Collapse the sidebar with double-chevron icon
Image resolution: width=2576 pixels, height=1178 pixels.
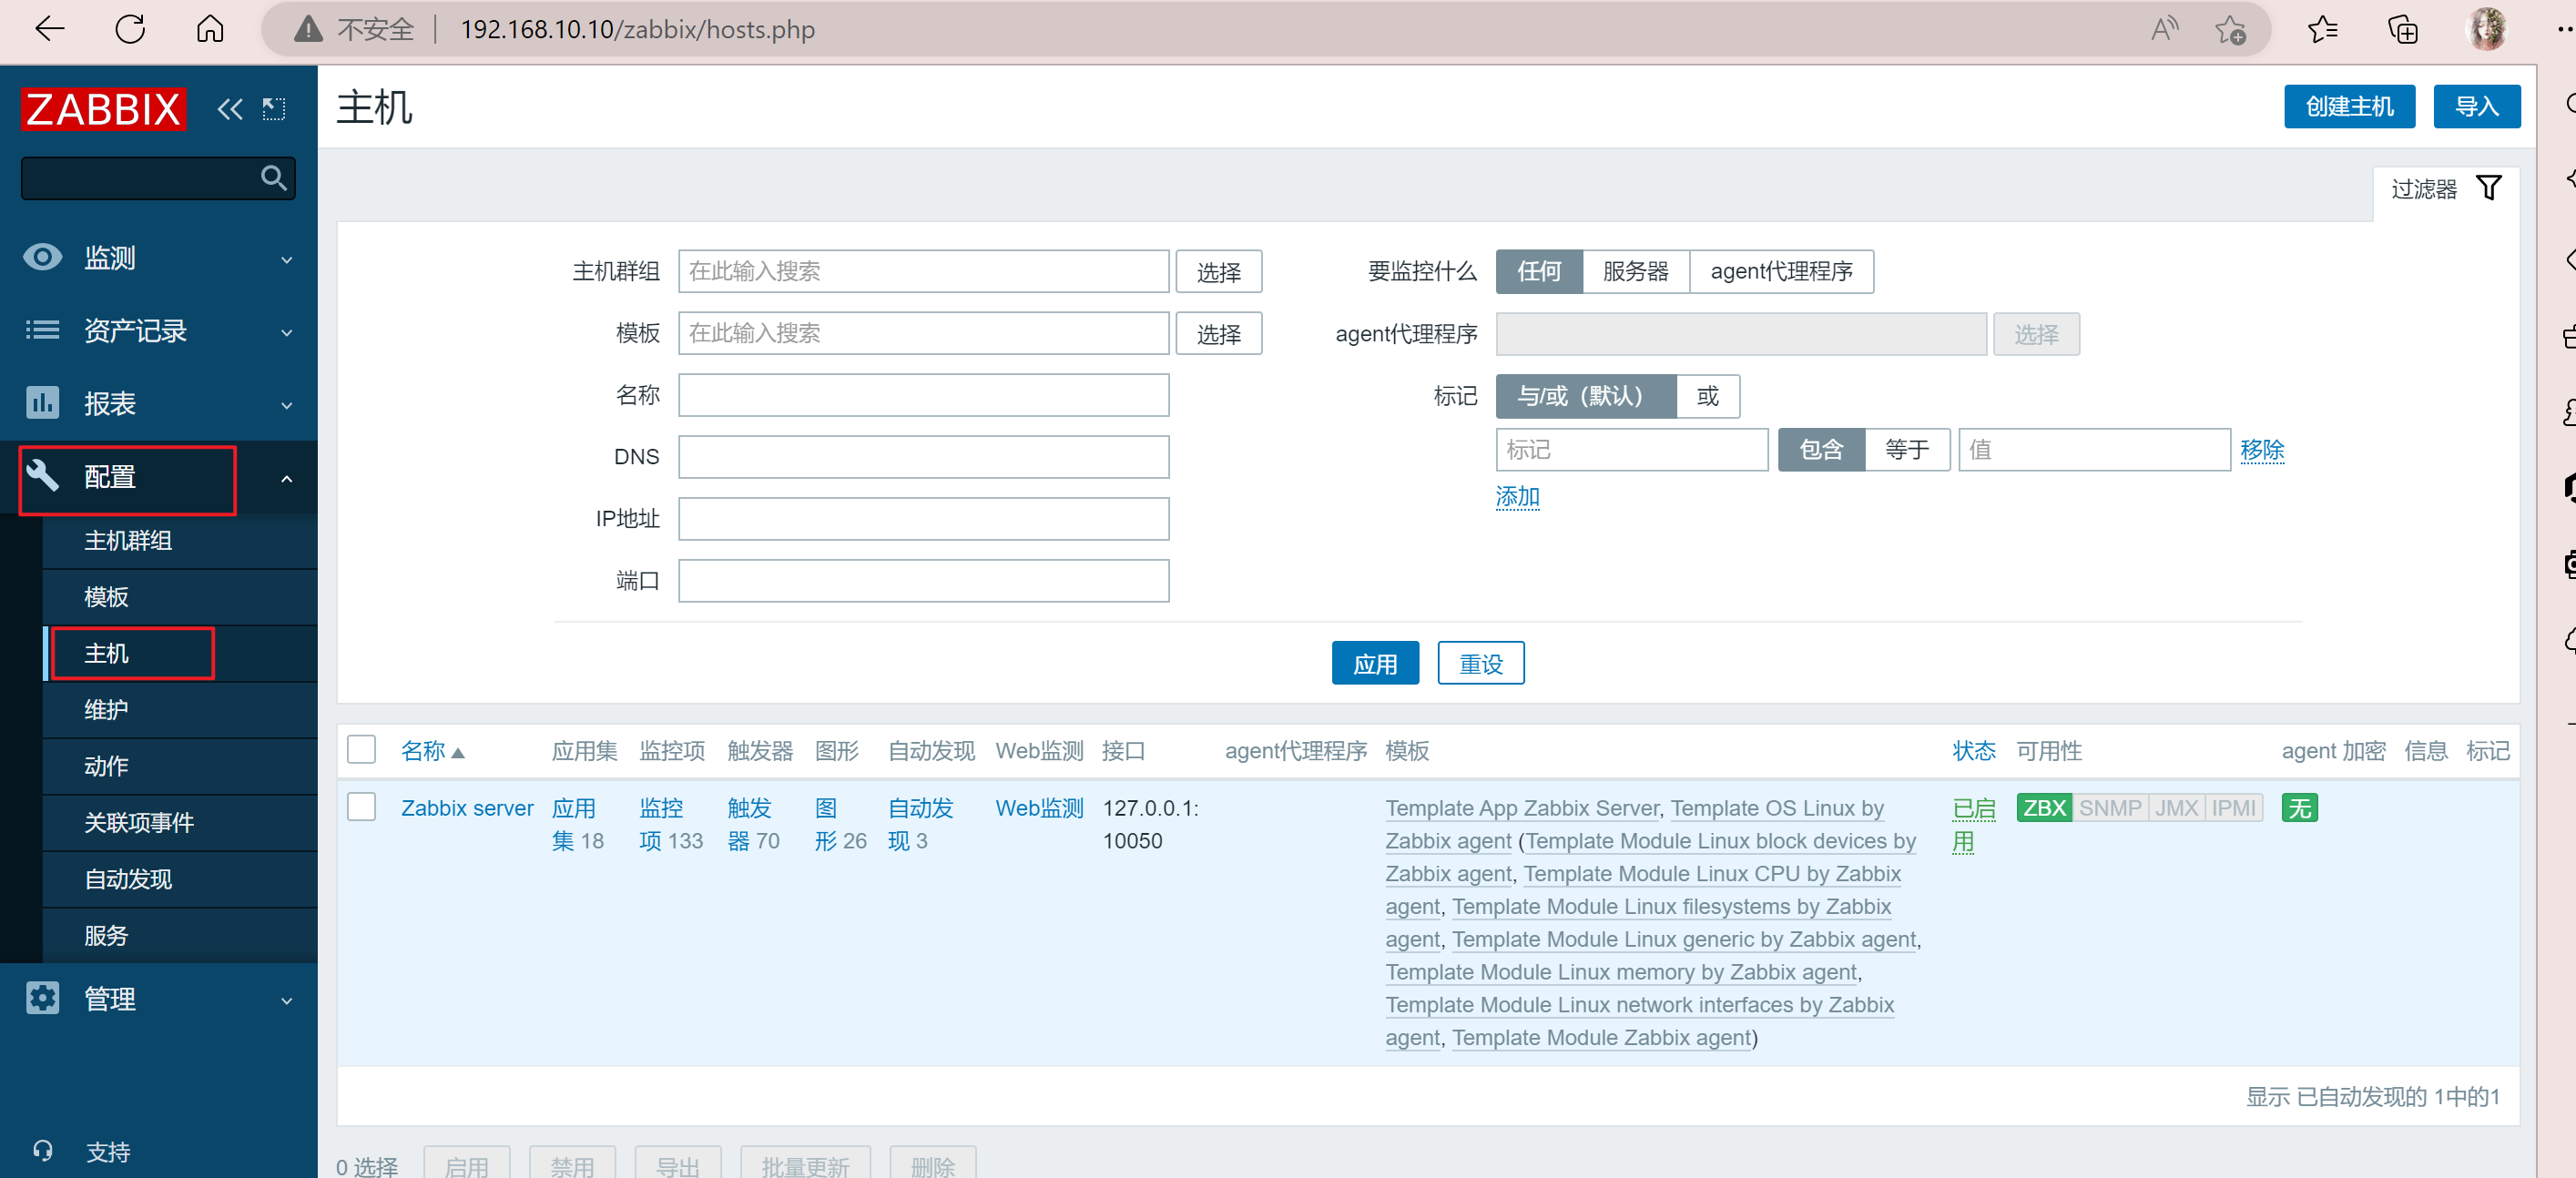click(230, 109)
